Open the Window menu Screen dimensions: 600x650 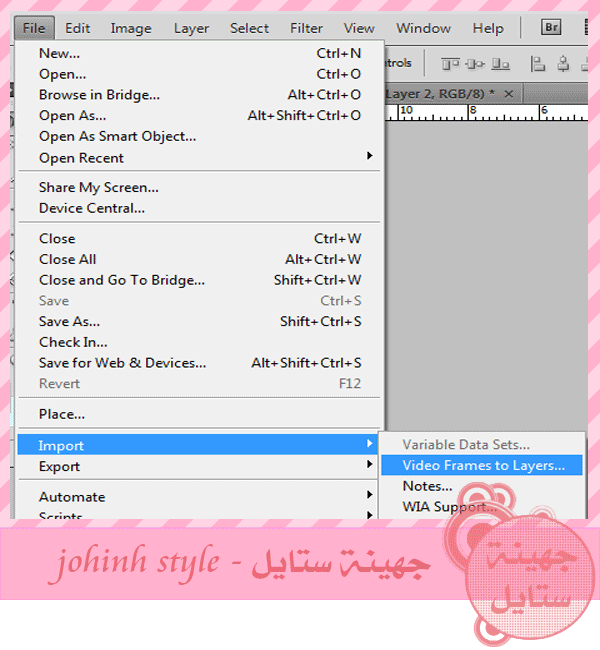pos(423,28)
